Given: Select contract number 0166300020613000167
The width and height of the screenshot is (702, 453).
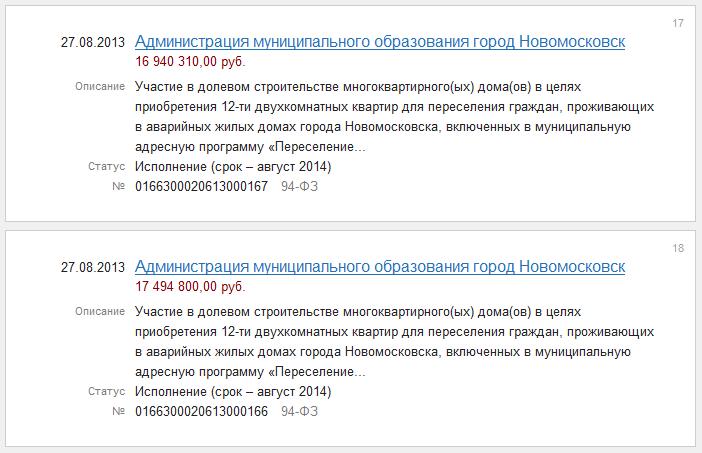Looking at the screenshot, I should tap(201, 186).
